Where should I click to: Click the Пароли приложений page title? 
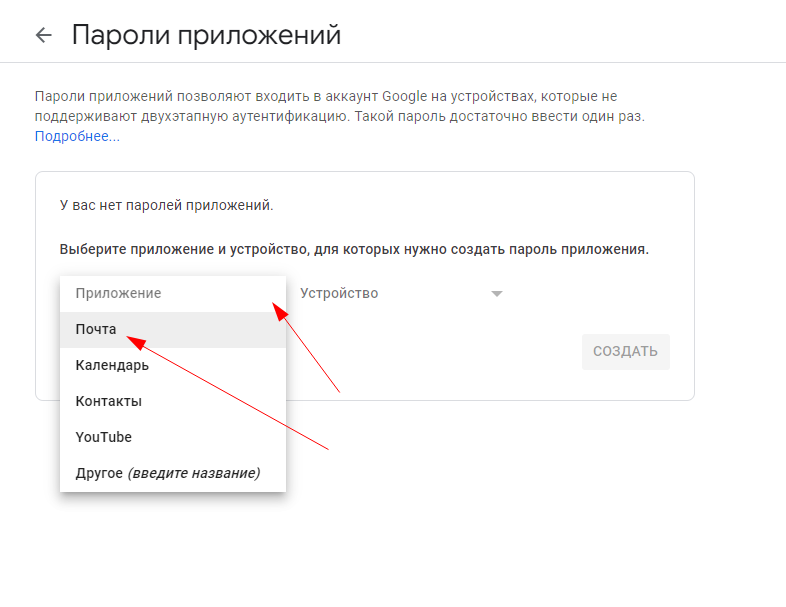click(x=206, y=35)
